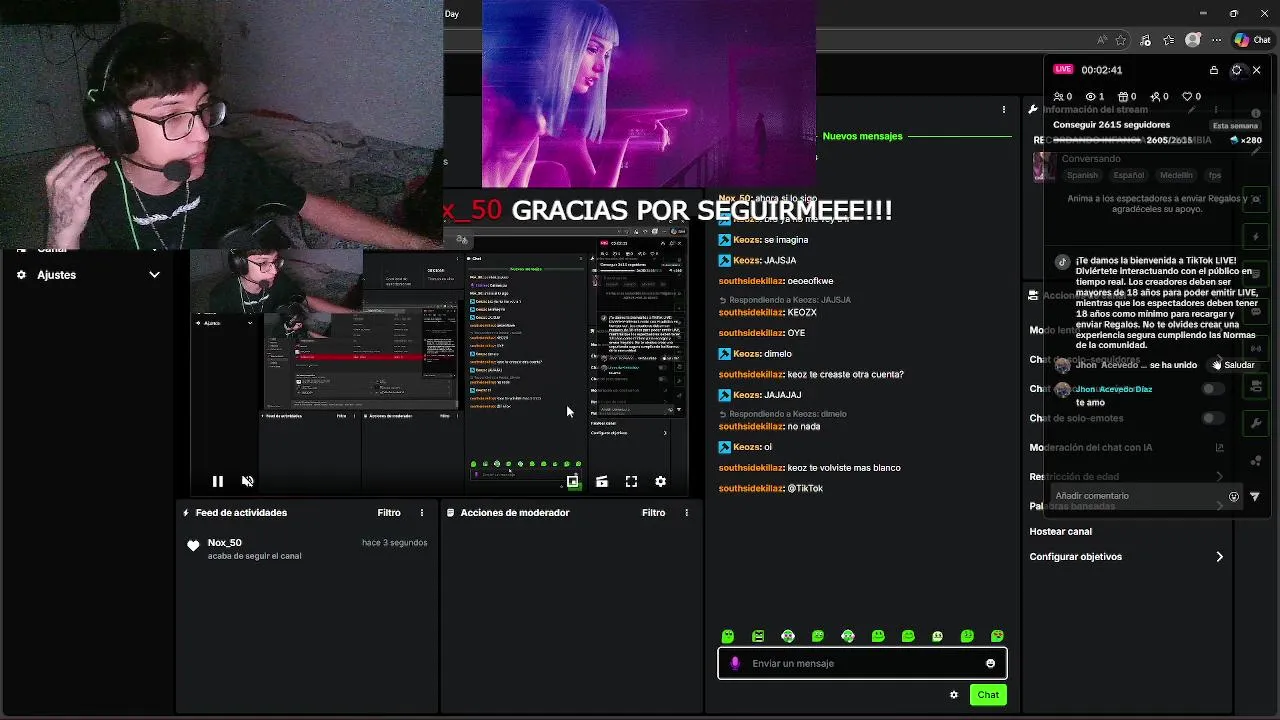Open chat settings gear icon
The height and width of the screenshot is (720, 1280).
953,694
